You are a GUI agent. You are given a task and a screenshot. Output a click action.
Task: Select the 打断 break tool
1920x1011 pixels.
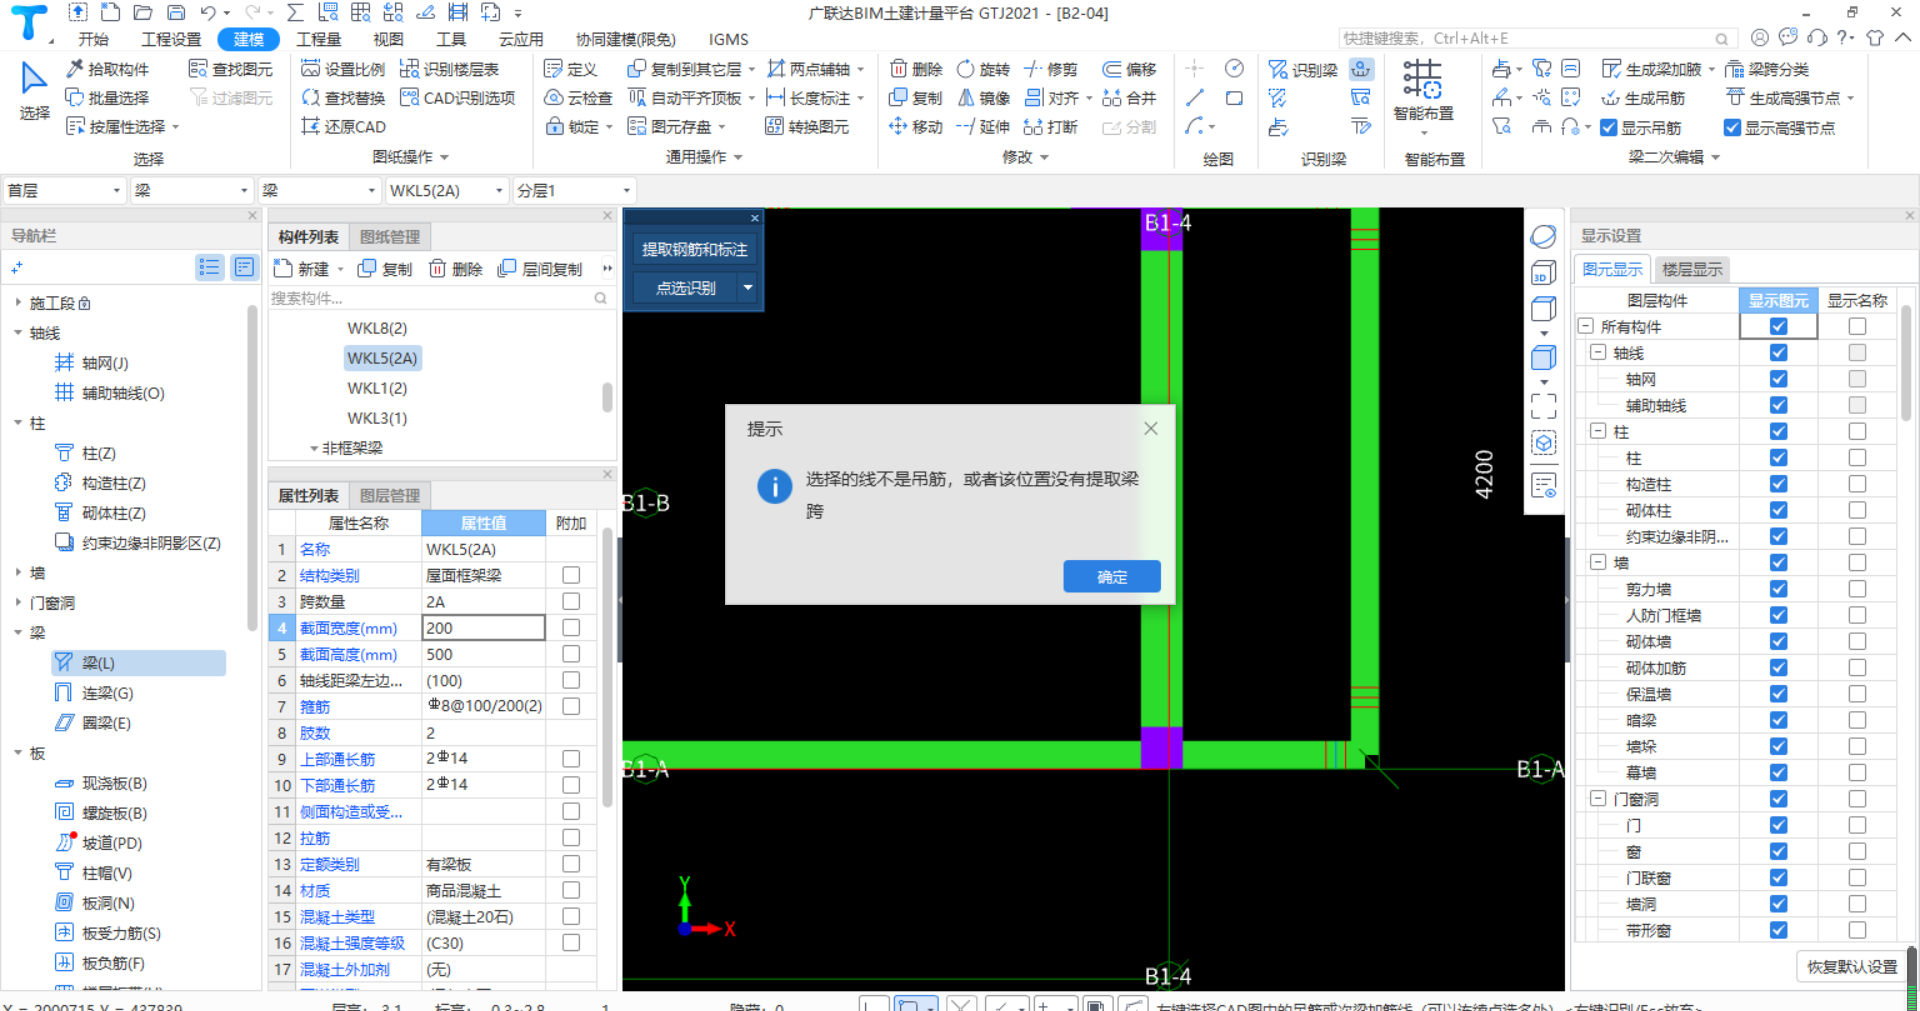(1052, 127)
